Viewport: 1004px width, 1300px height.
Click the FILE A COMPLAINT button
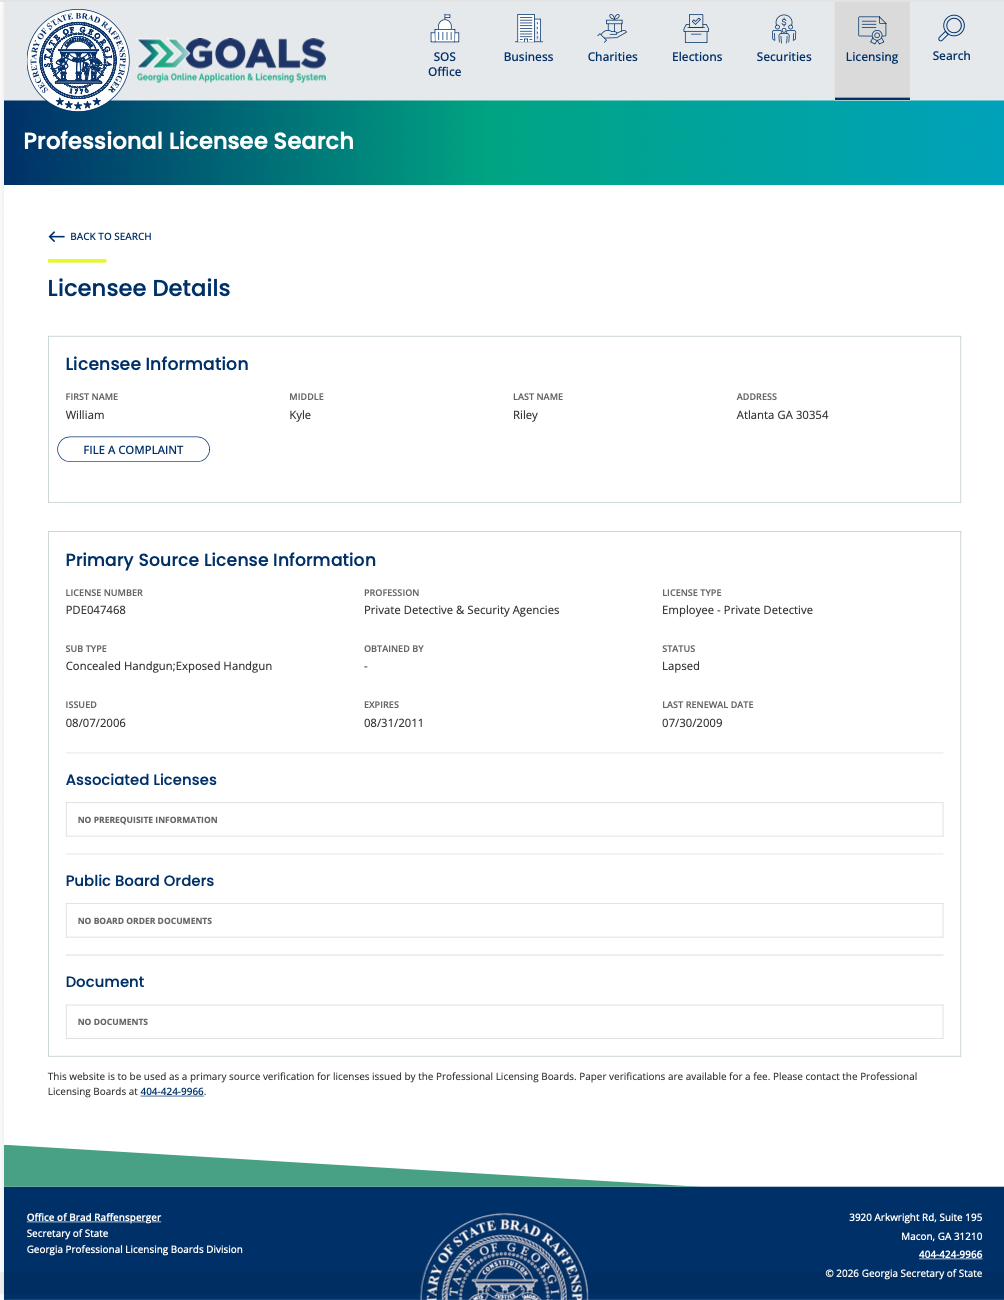pos(133,450)
